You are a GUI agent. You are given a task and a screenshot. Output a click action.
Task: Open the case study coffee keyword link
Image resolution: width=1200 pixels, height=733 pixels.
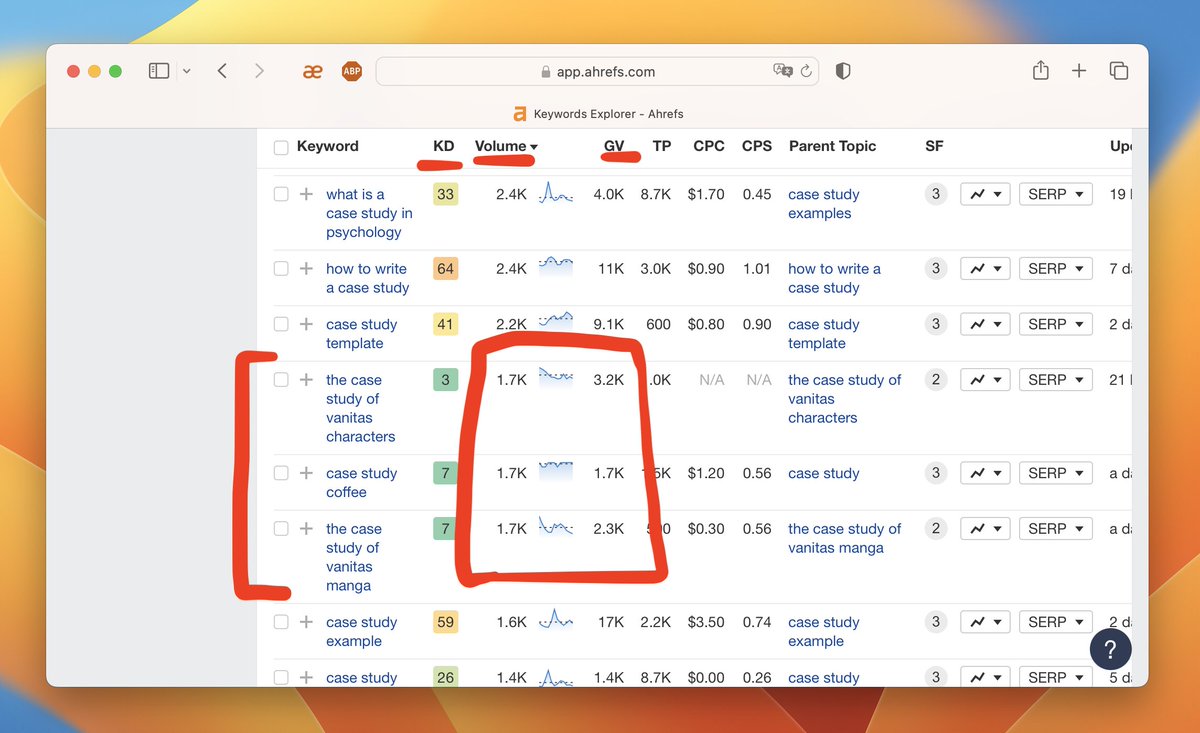[x=361, y=482]
